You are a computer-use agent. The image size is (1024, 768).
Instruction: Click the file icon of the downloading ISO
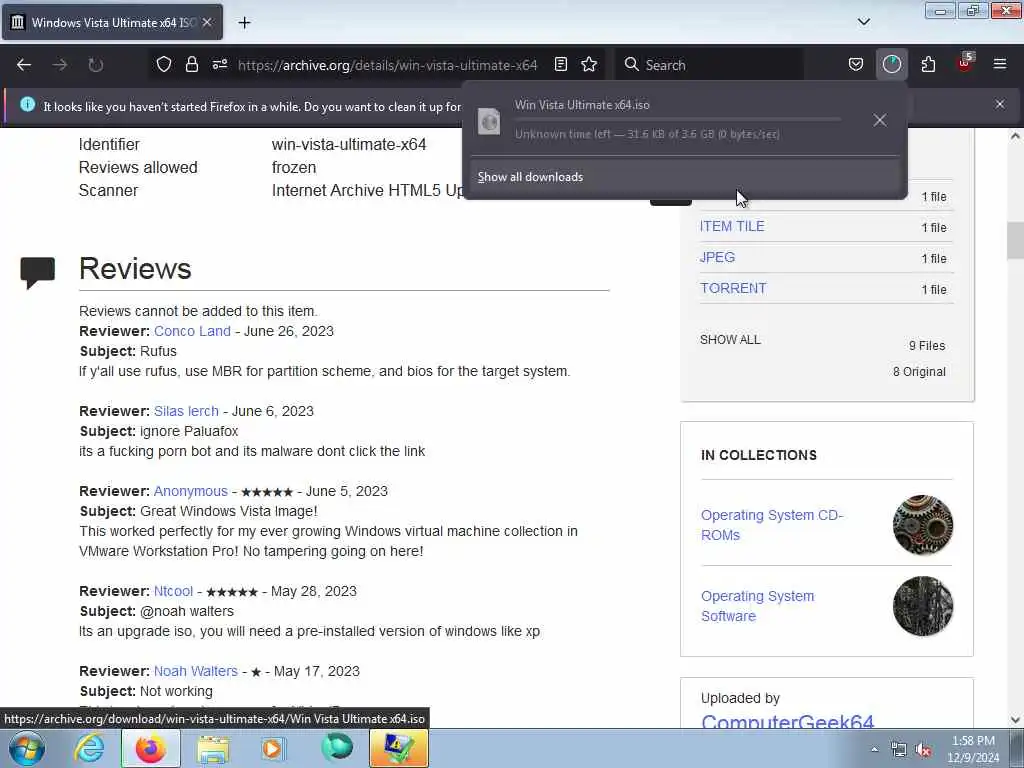click(x=489, y=121)
